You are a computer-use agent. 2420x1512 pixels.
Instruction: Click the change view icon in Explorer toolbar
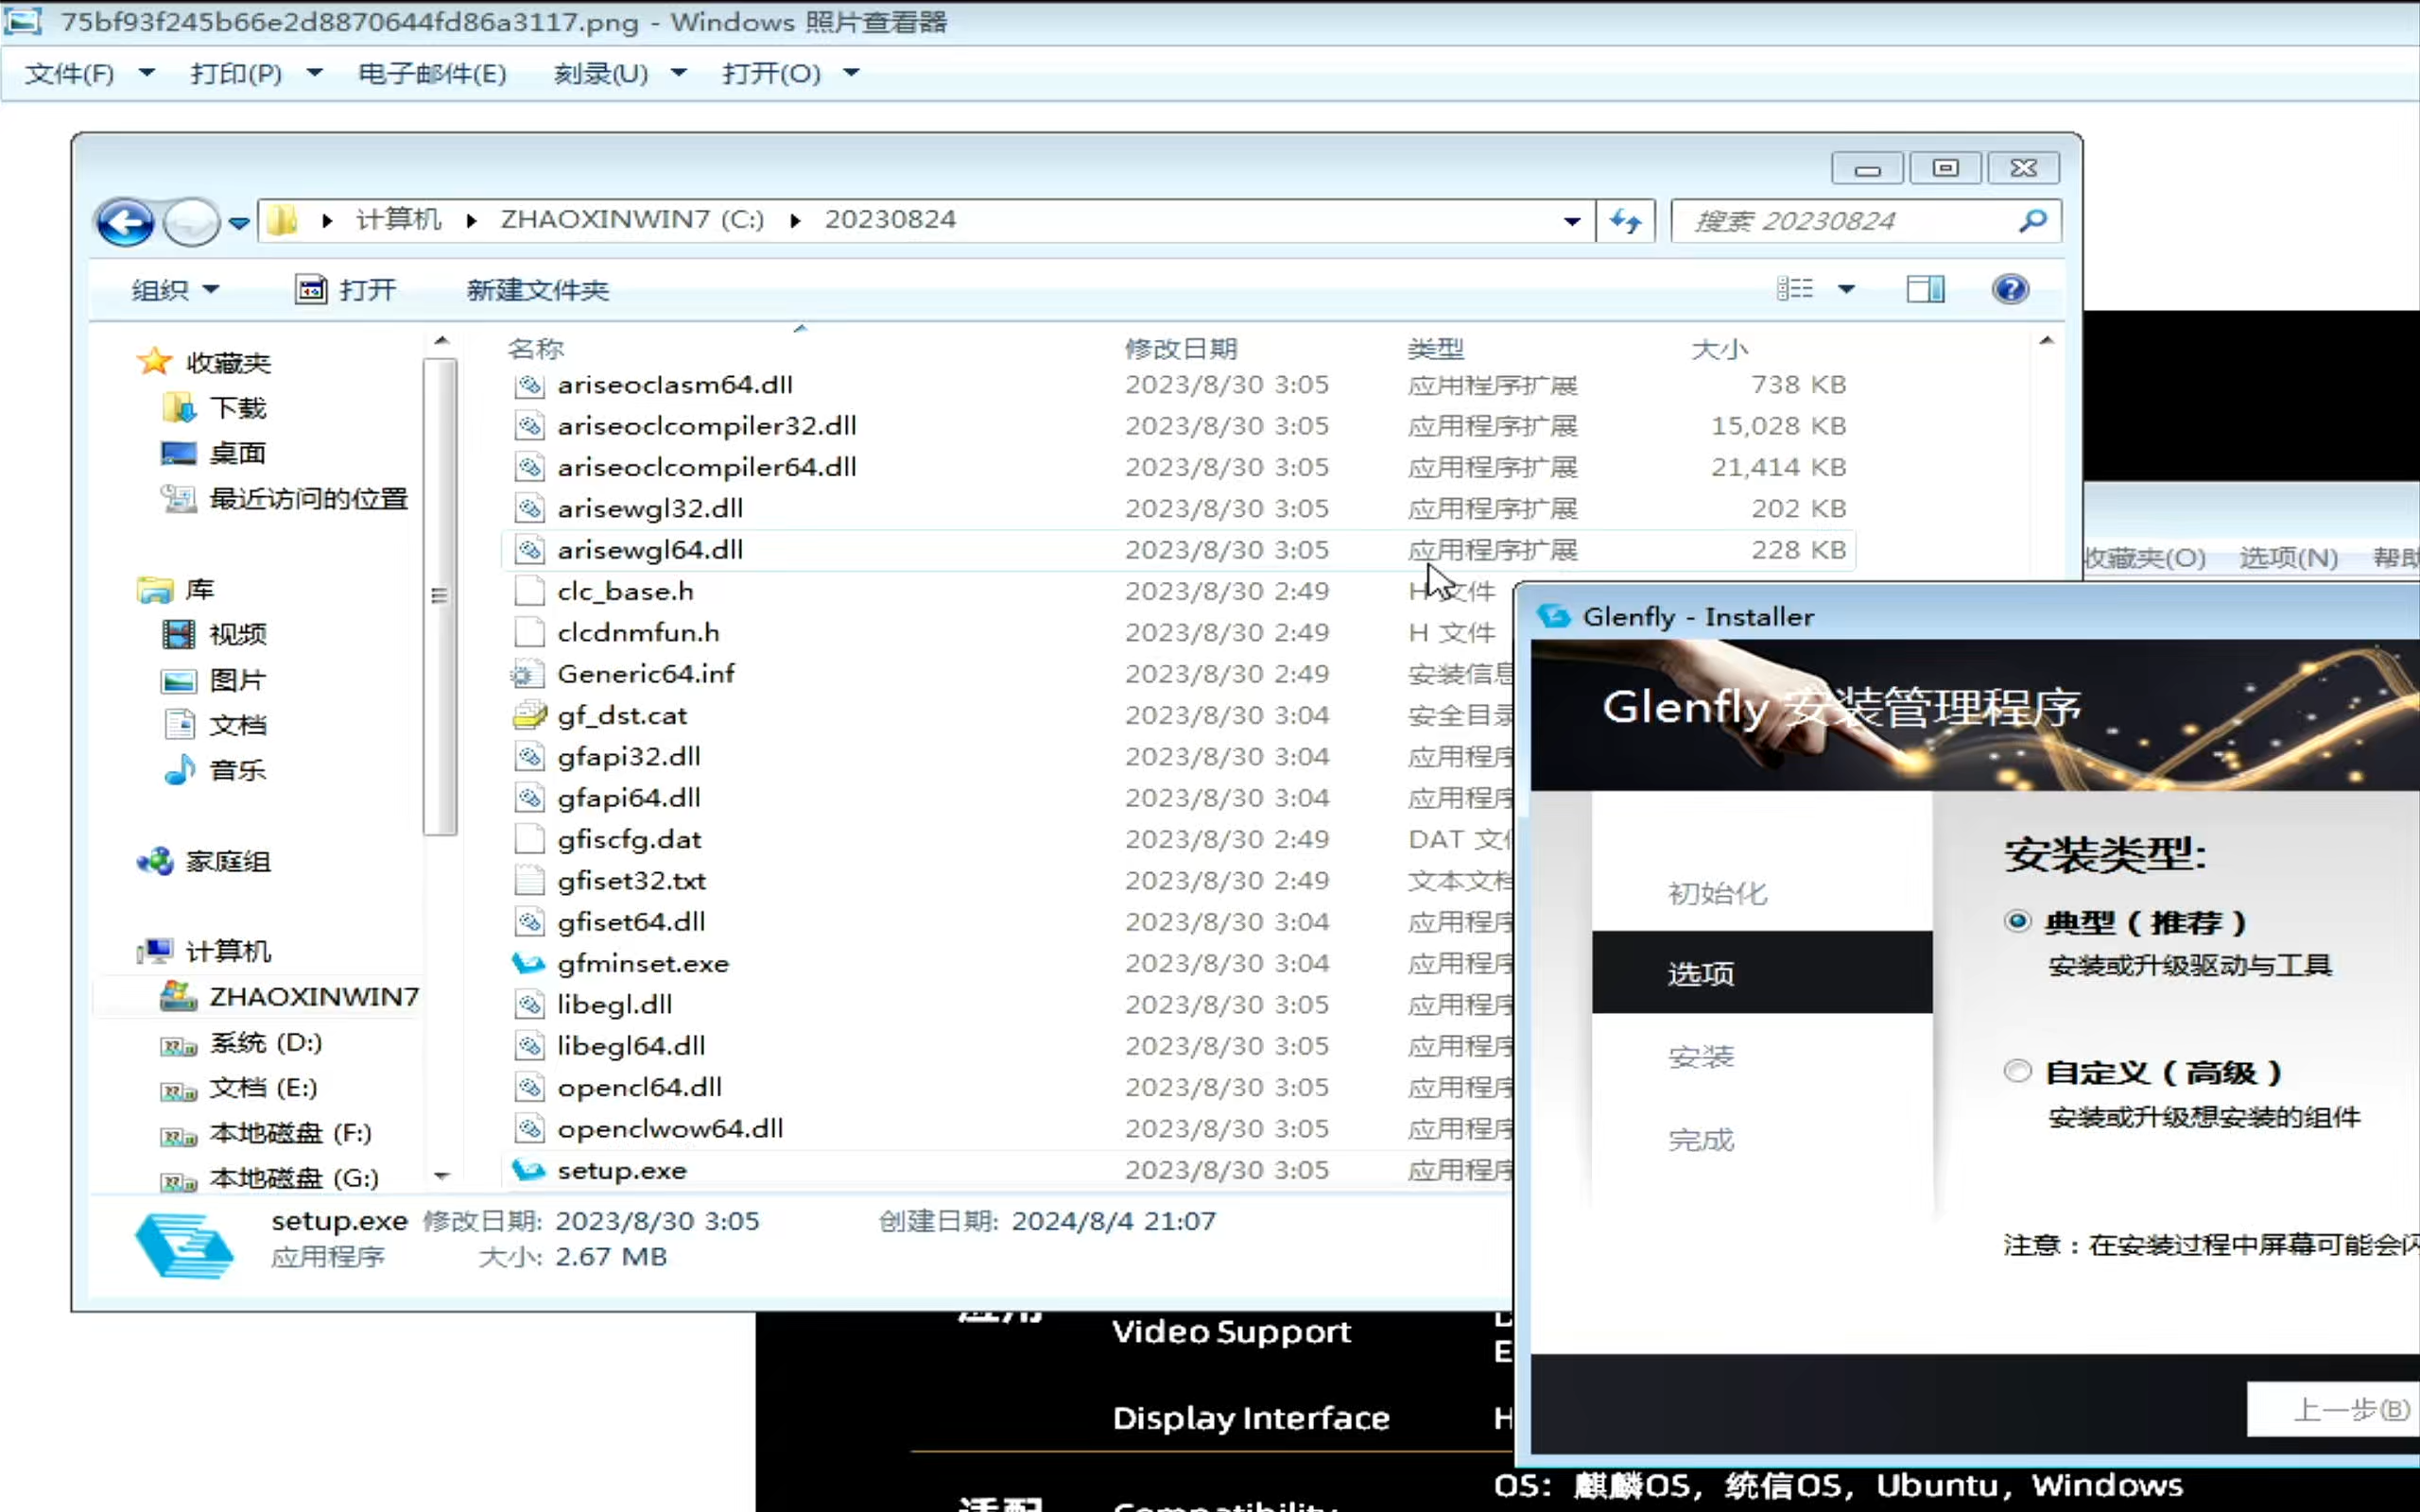click(1795, 289)
